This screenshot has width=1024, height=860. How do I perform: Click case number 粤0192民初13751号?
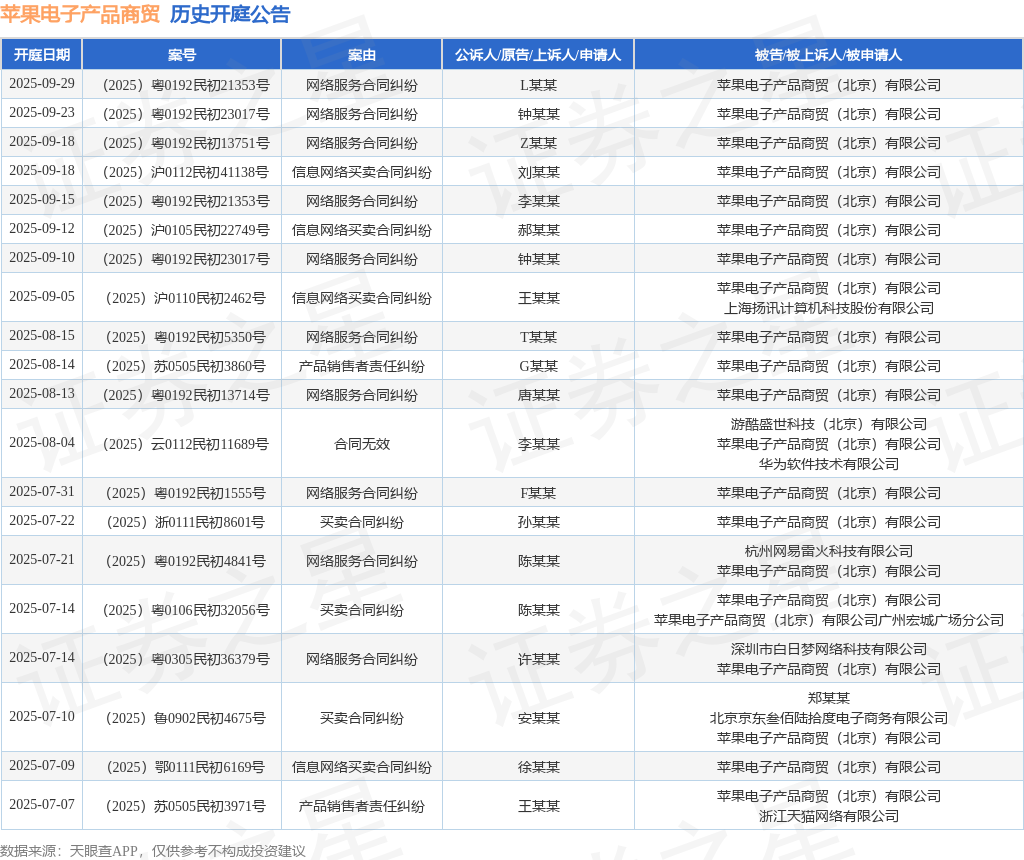(x=210, y=143)
